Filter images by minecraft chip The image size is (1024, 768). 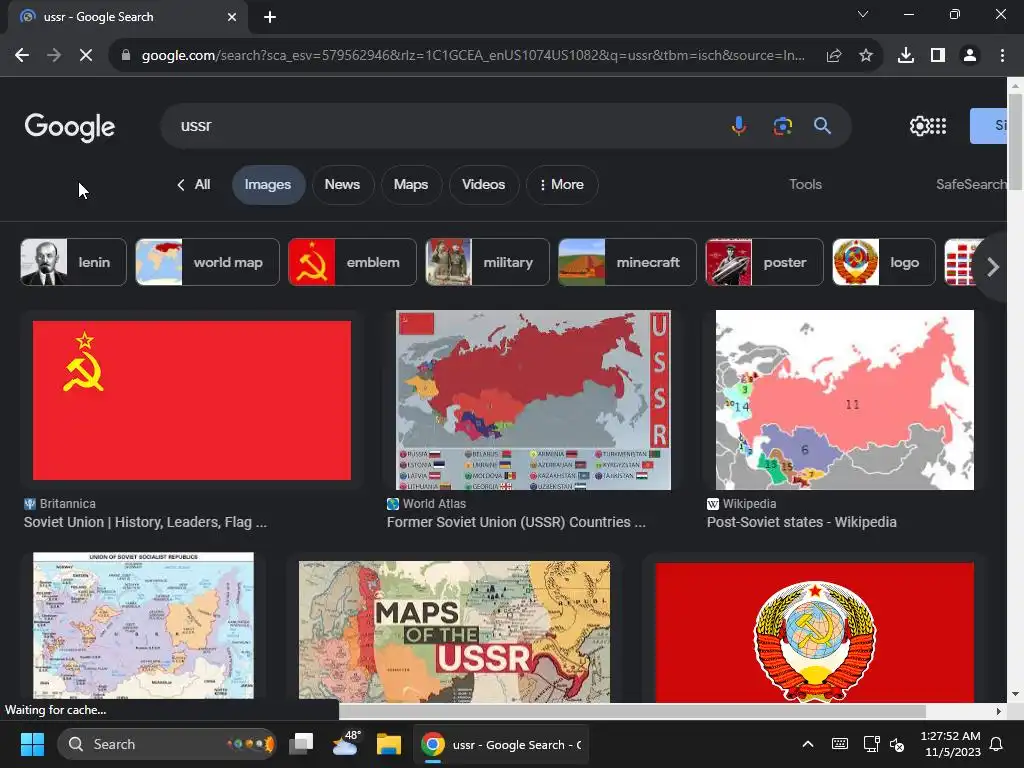(x=627, y=262)
